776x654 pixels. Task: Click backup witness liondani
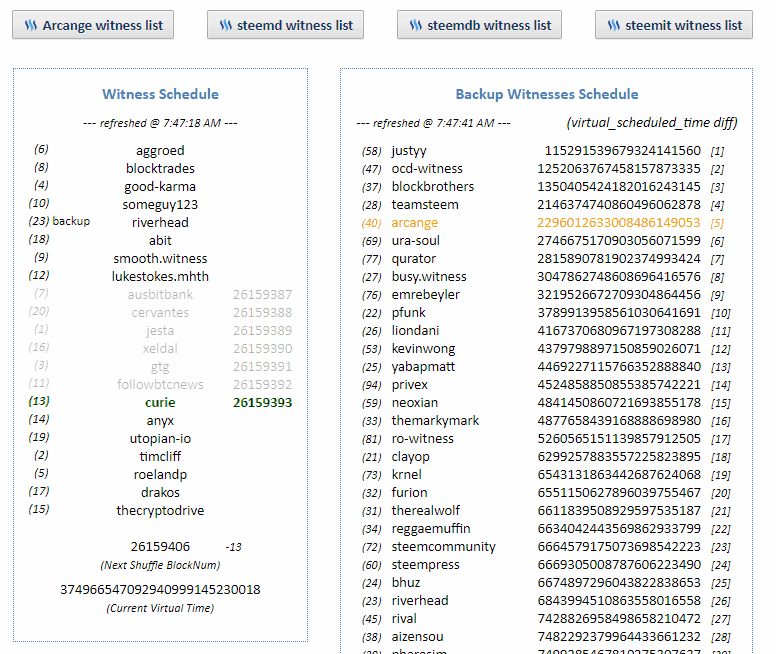pos(415,331)
